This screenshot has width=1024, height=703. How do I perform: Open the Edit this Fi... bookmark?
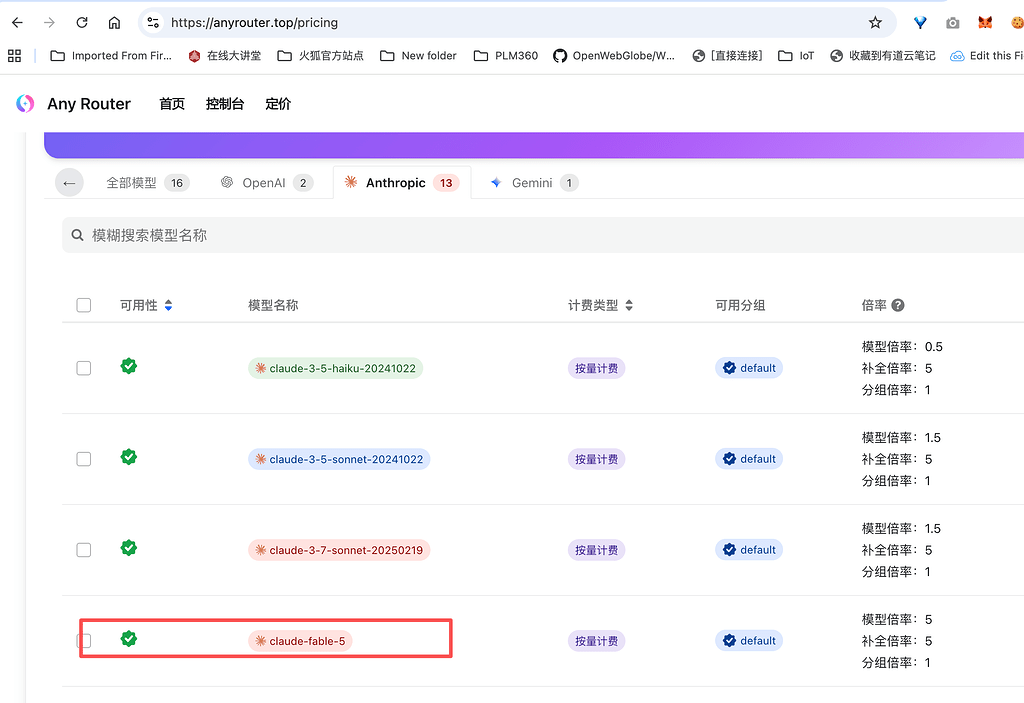pos(987,56)
